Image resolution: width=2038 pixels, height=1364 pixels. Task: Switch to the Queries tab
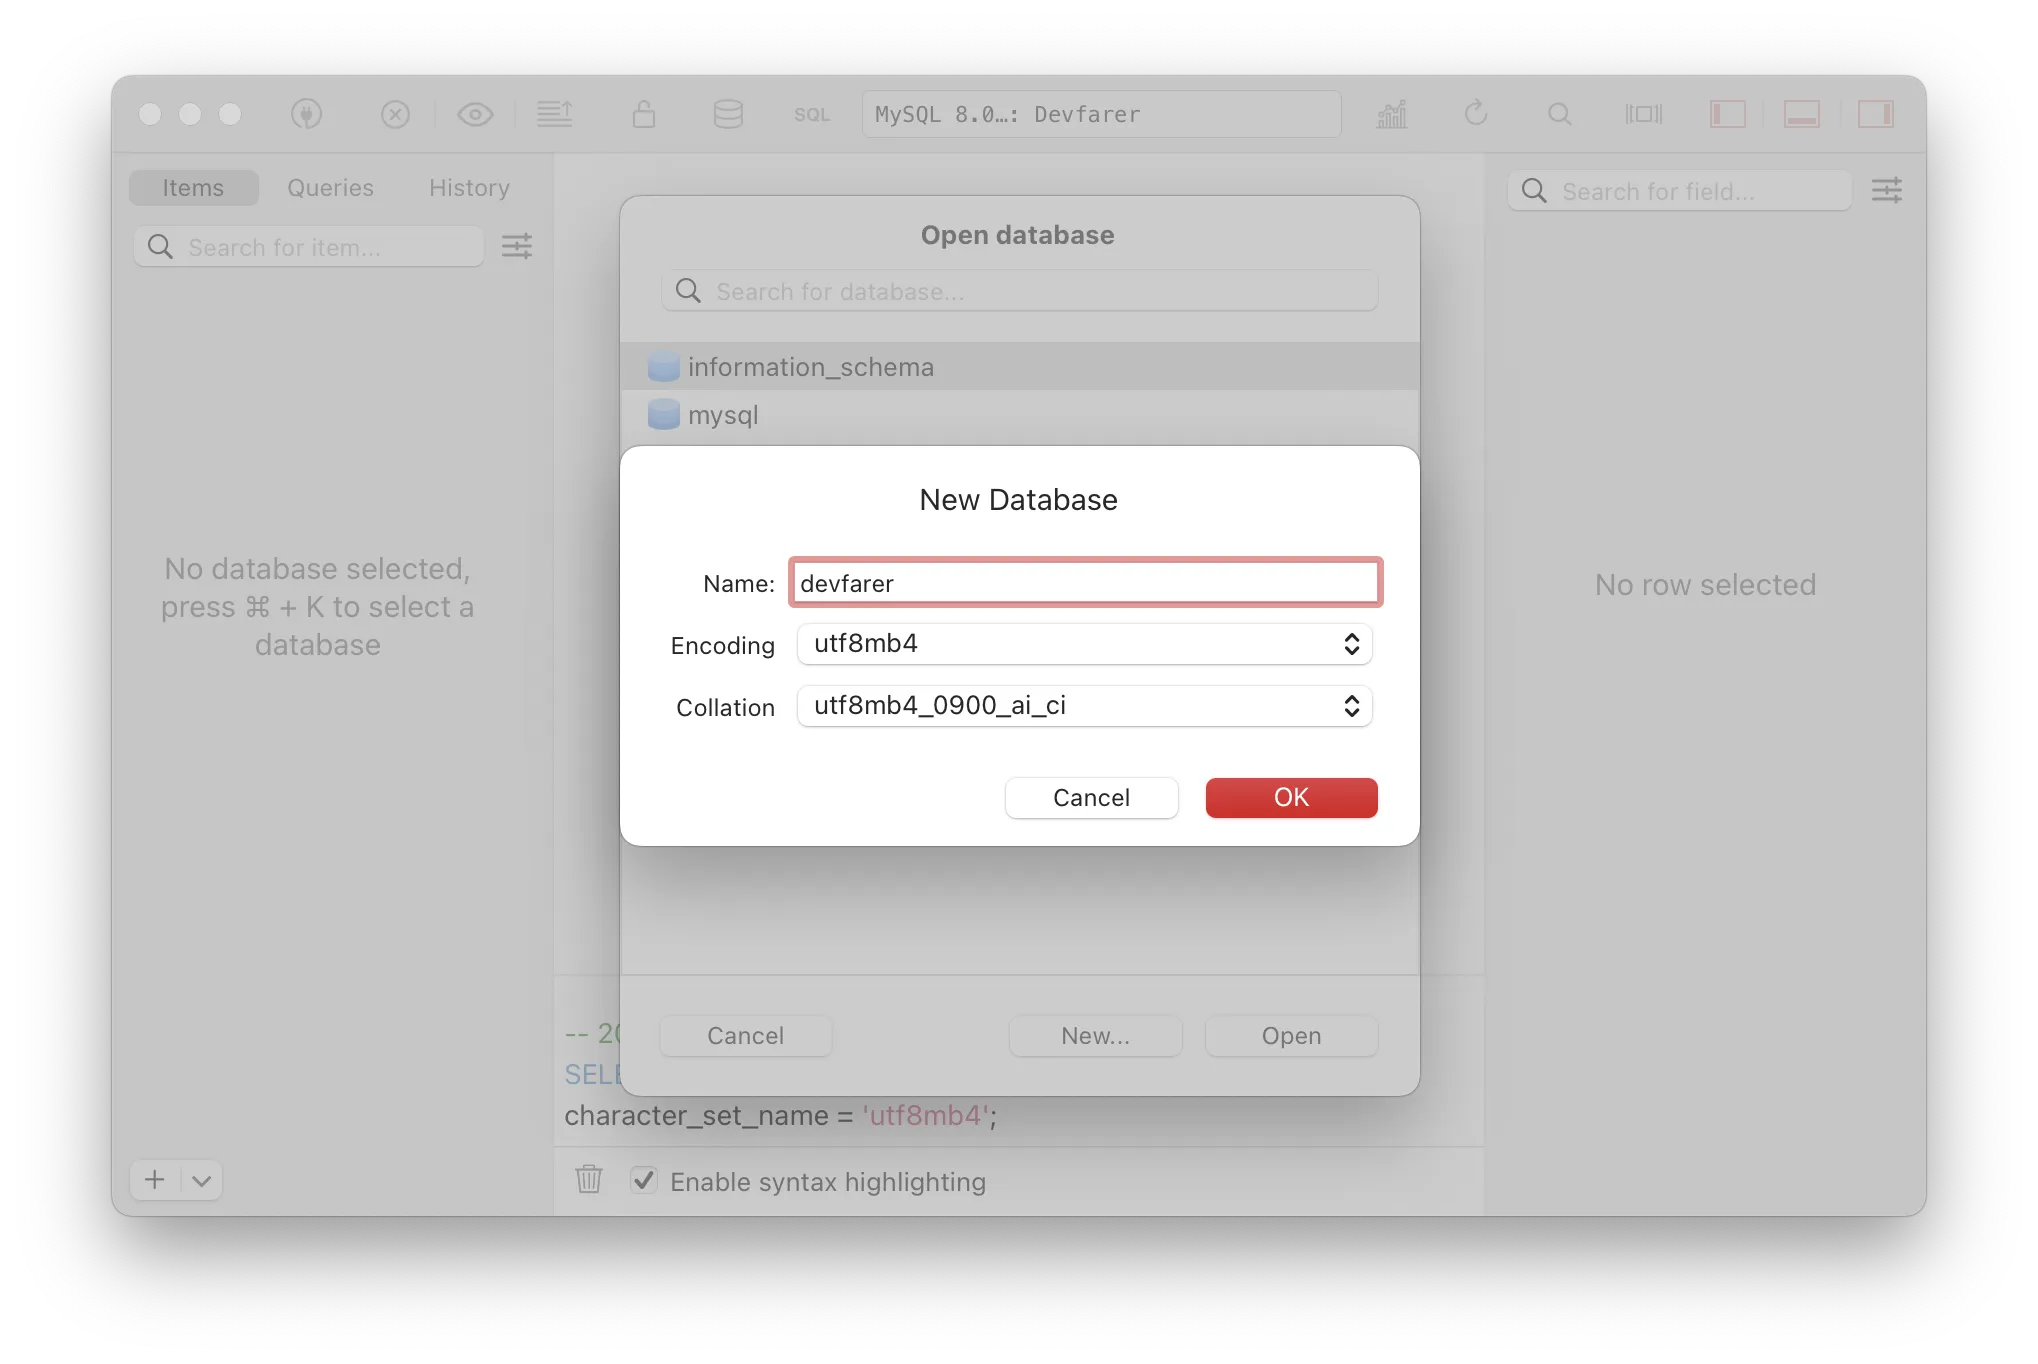tap(330, 188)
